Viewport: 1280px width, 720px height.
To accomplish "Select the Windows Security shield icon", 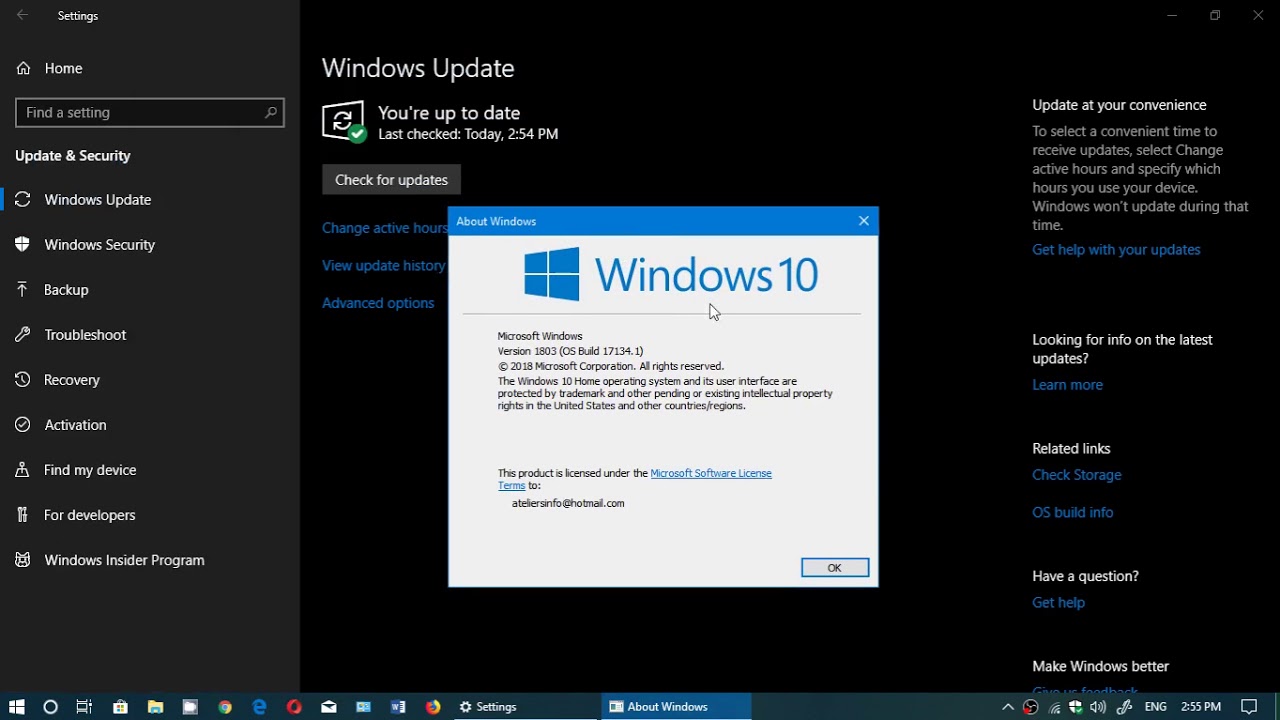I will pyautogui.click(x=23, y=244).
